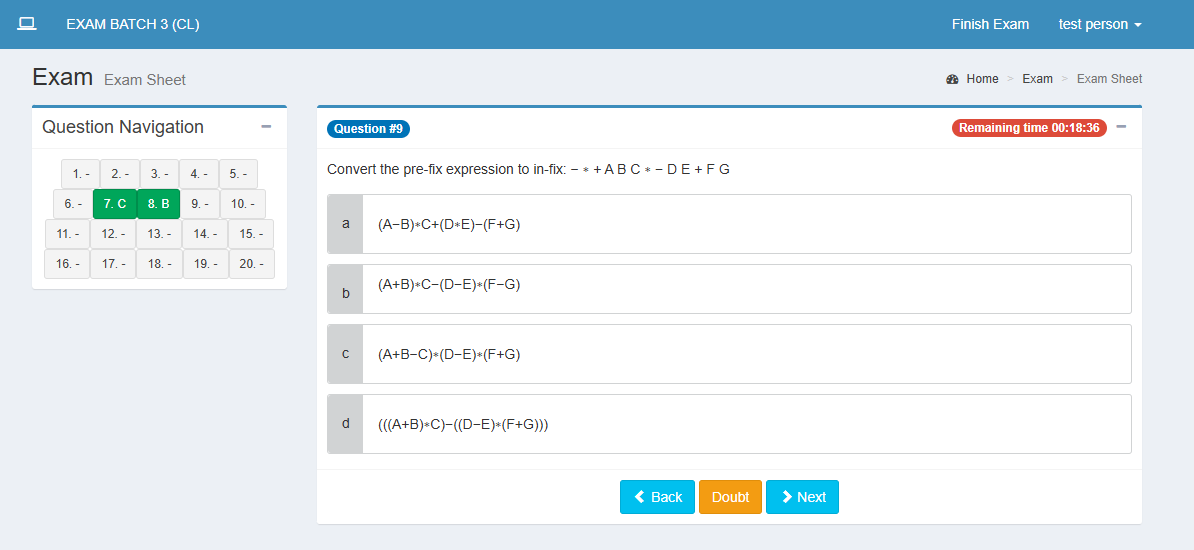
Task: Collapse the Question Navigation panel
Action: (266, 127)
